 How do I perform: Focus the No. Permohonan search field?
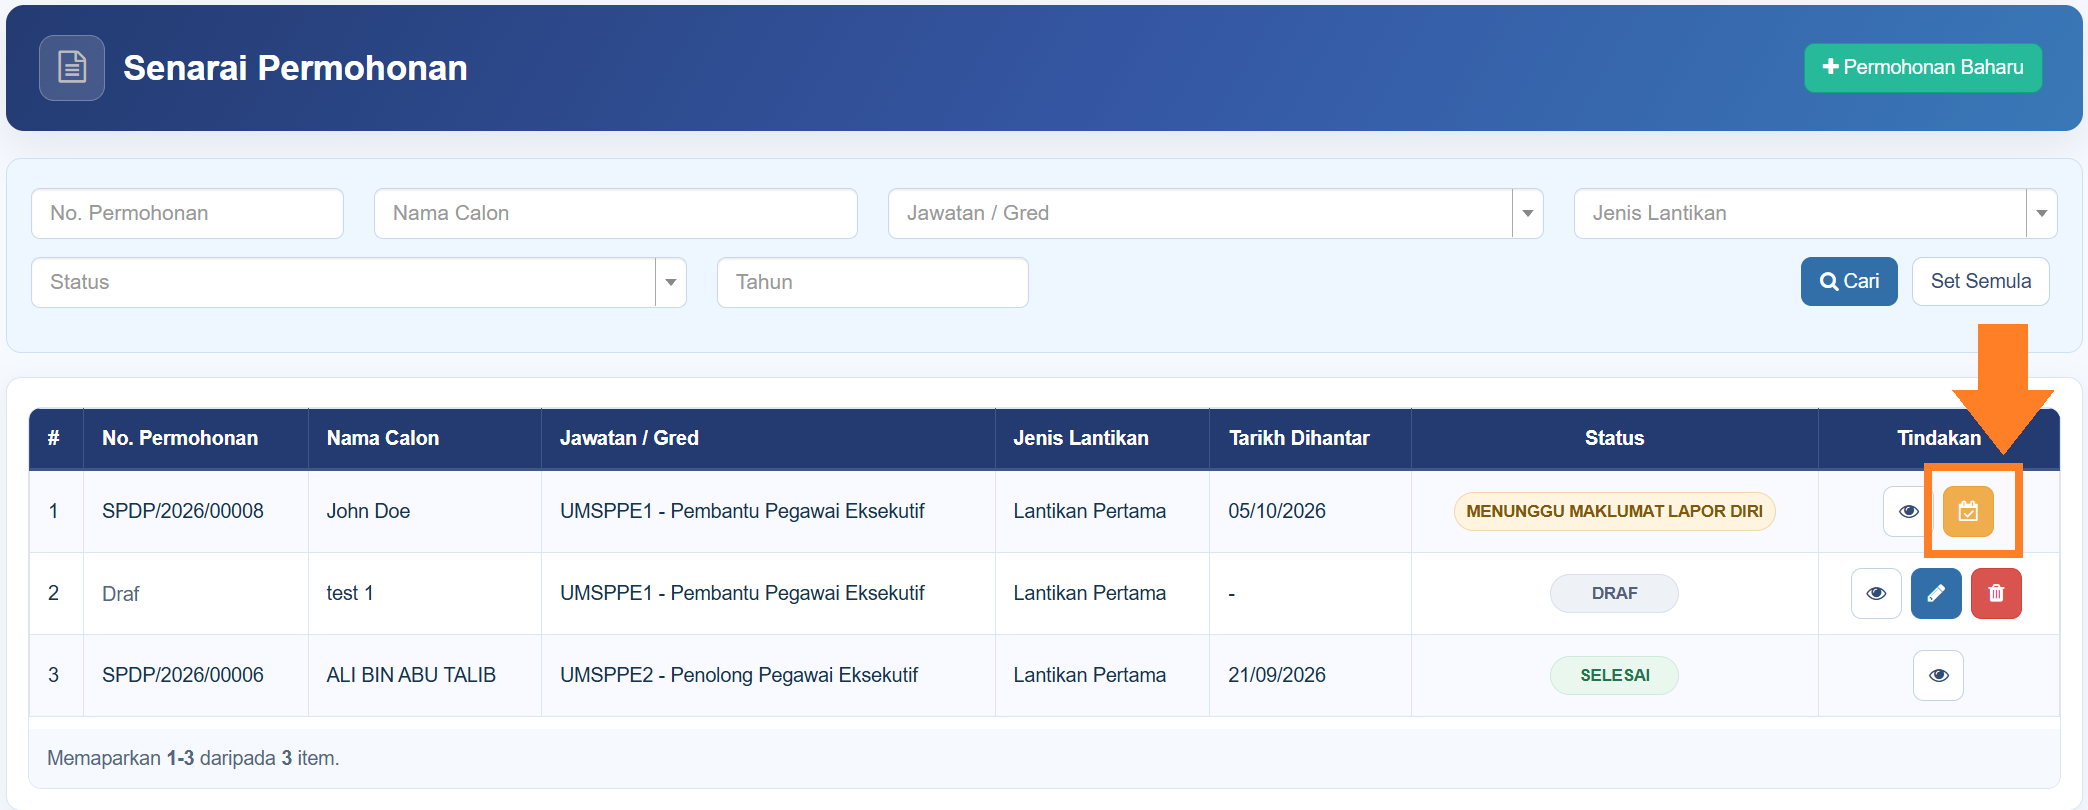point(187,213)
